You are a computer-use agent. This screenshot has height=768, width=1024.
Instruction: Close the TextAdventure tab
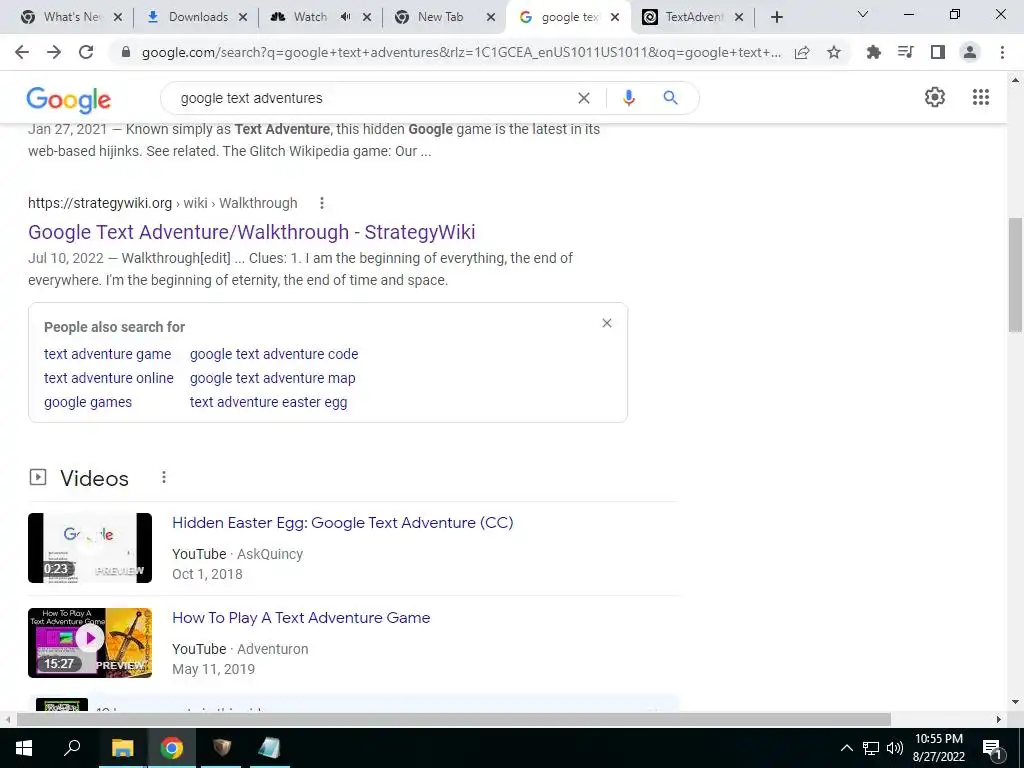pyautogui.click(x=739, y=18)
